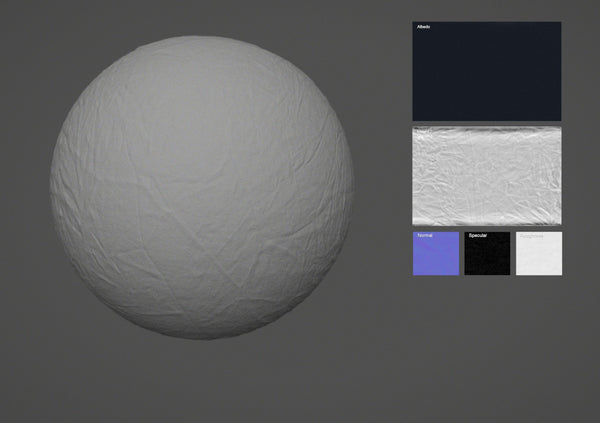The image size is (600, 423).
Task: Select the black Specular map thumbnail
Action: [x=487, y=257]
